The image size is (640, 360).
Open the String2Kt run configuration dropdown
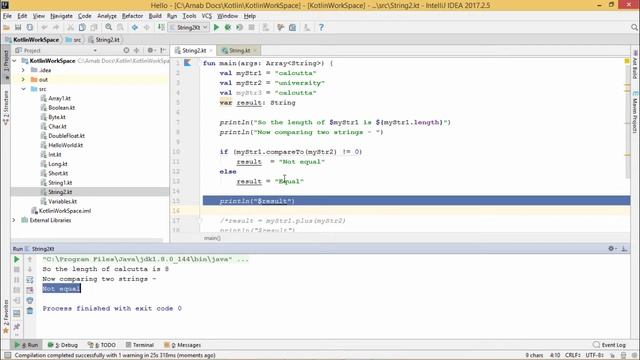[x=189, y=27]
